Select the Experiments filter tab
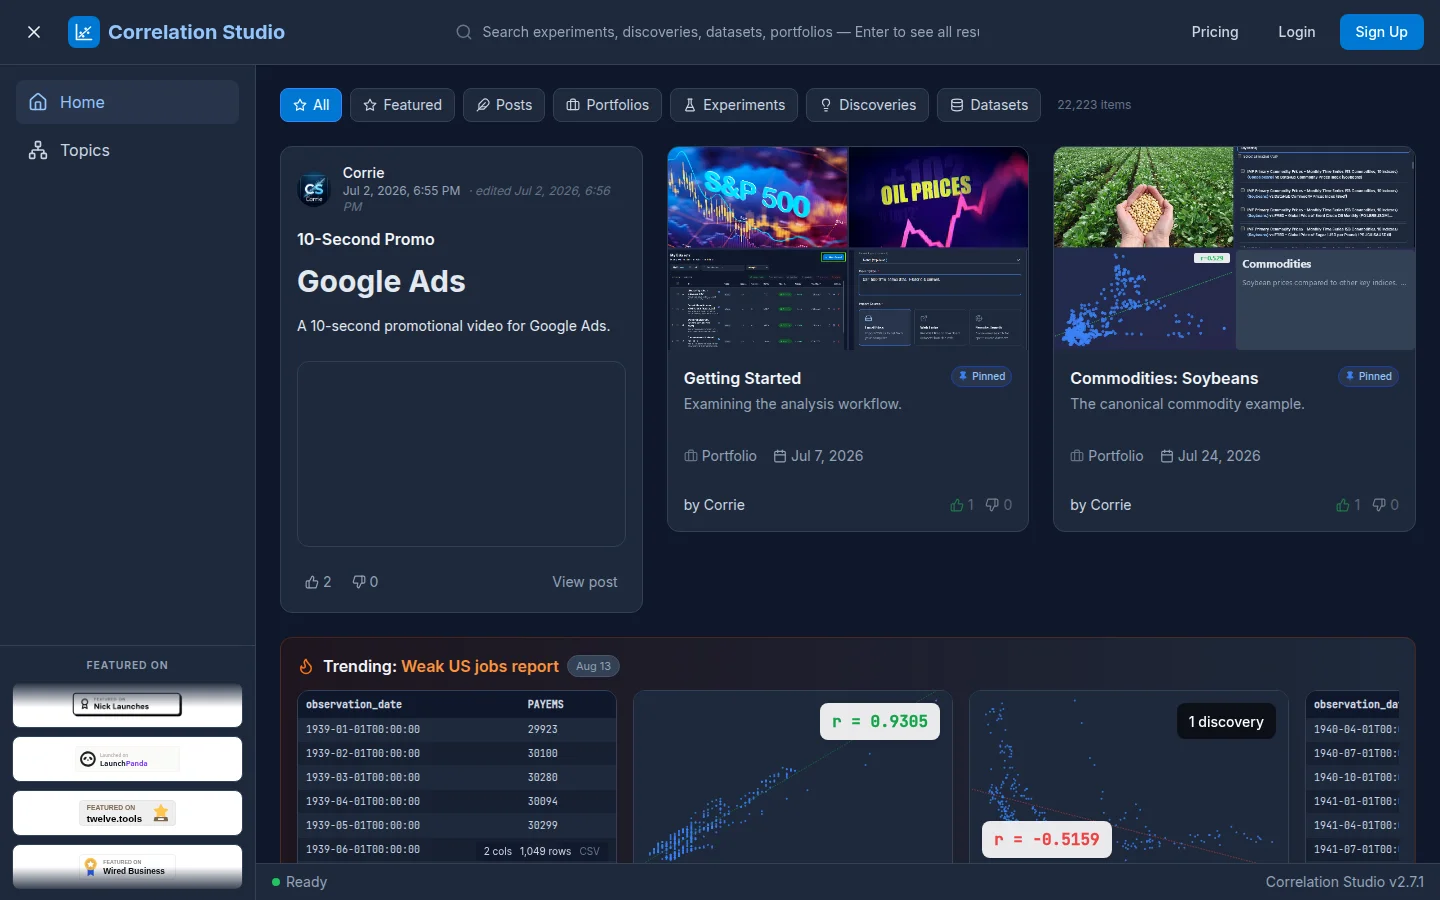Image resolution: width=1440 pixels, height=900 pixels. [734, 105]
